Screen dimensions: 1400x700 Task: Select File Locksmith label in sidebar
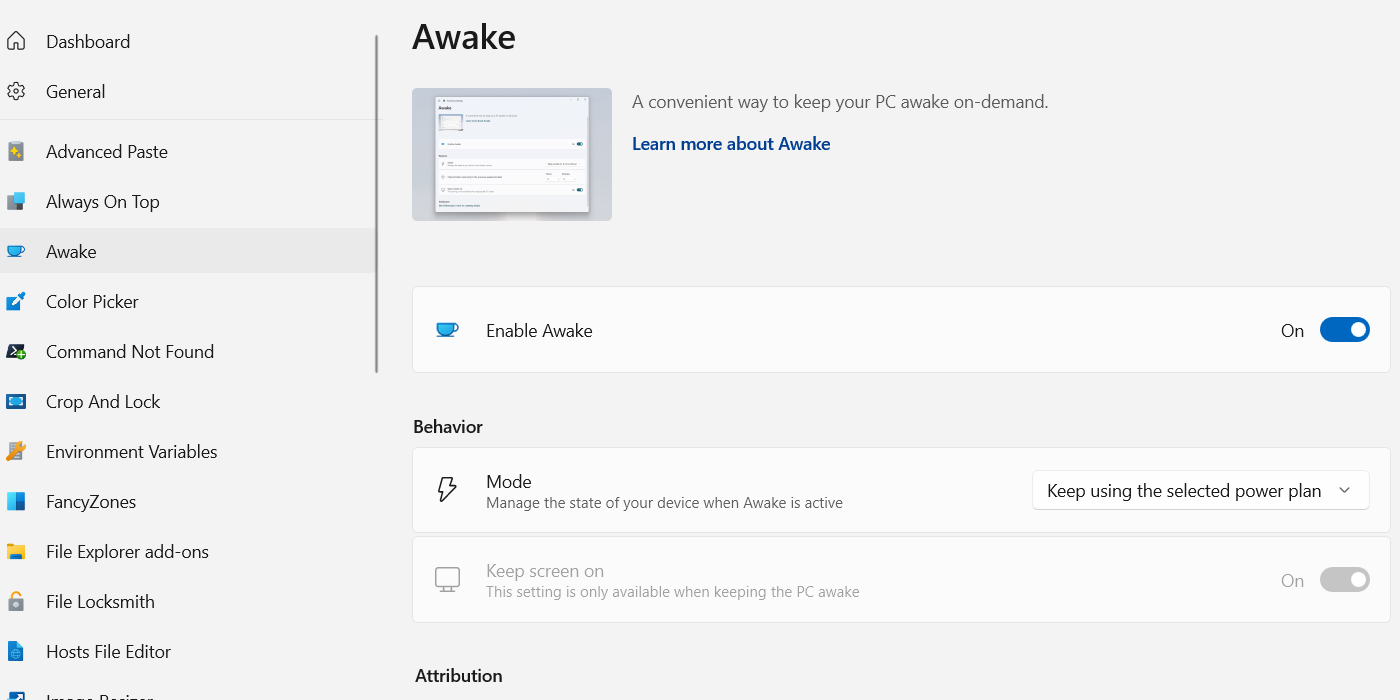100,601
